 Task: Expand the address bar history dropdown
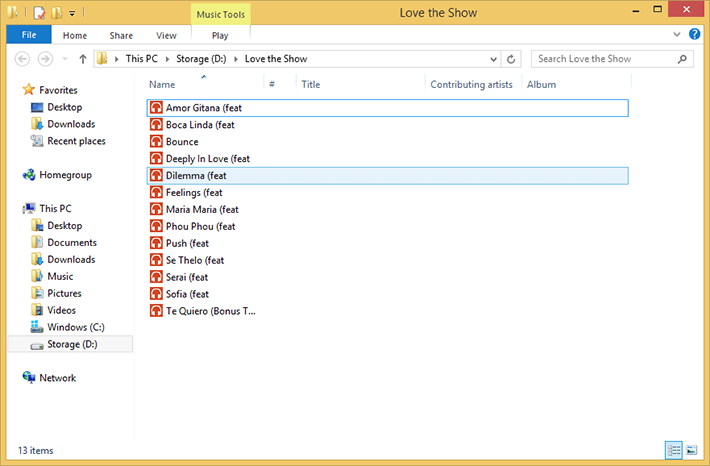493,59
